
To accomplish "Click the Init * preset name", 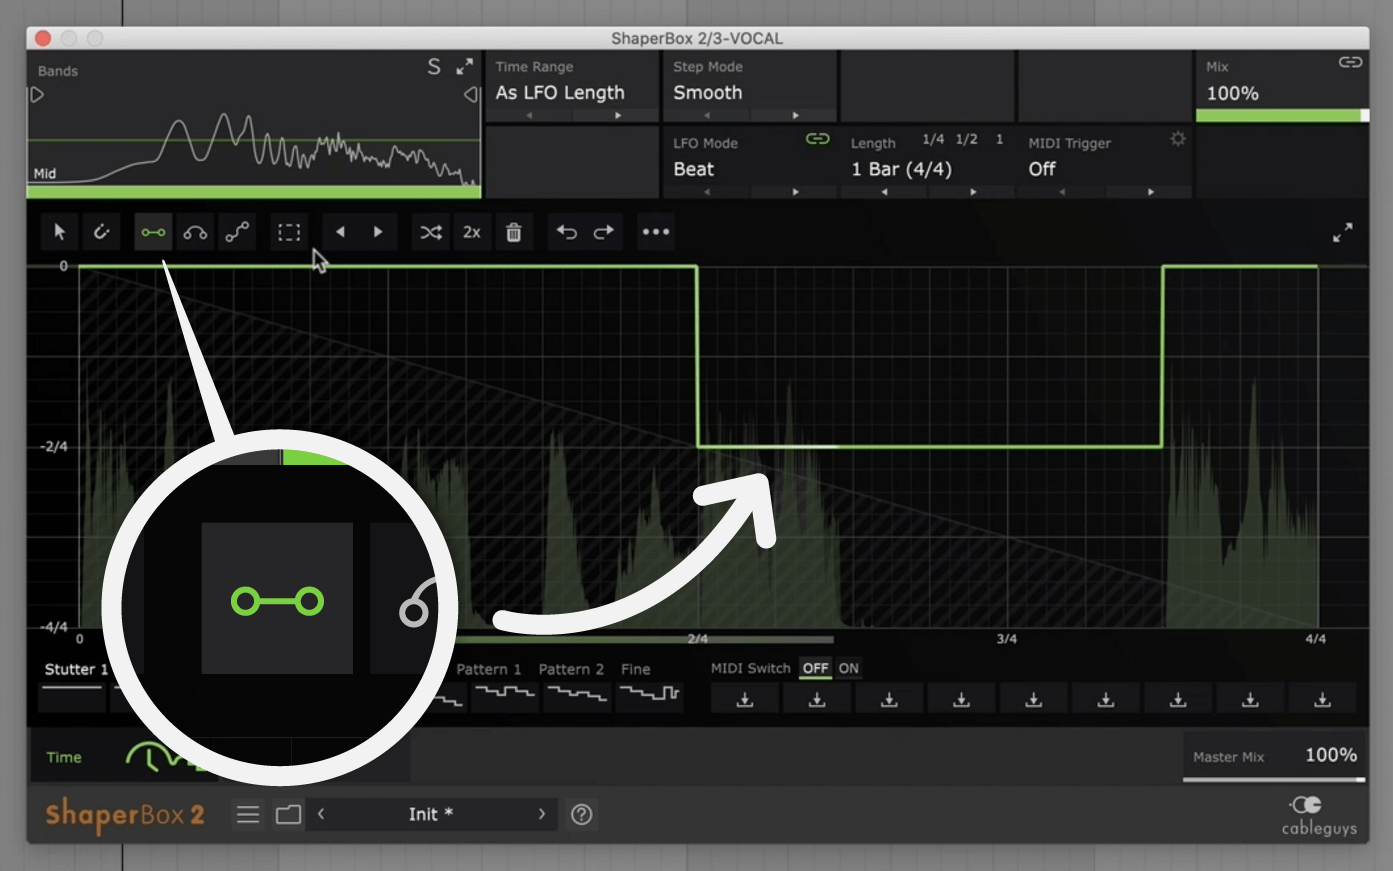I will tap(431, 814).
